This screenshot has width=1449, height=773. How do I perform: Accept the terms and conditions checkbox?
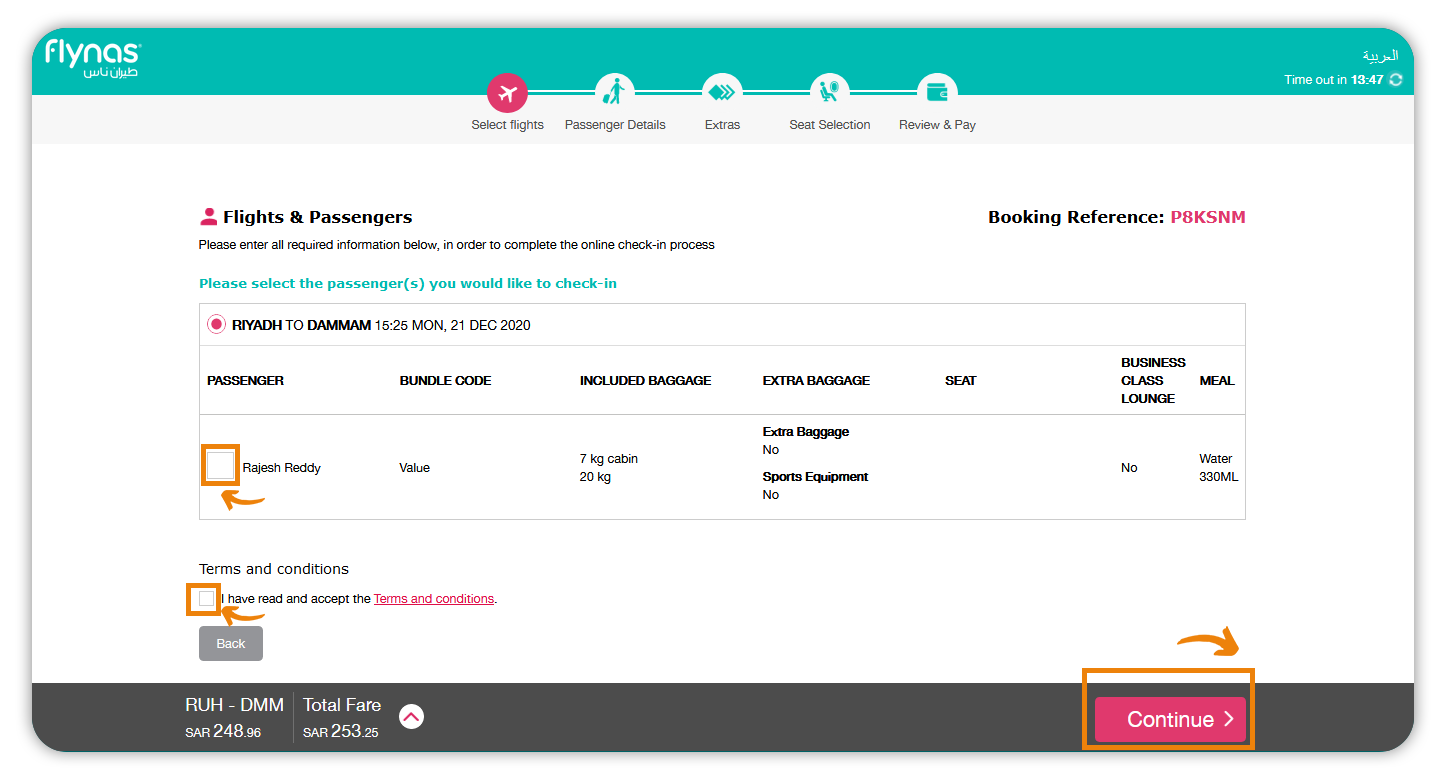[205, 598]
